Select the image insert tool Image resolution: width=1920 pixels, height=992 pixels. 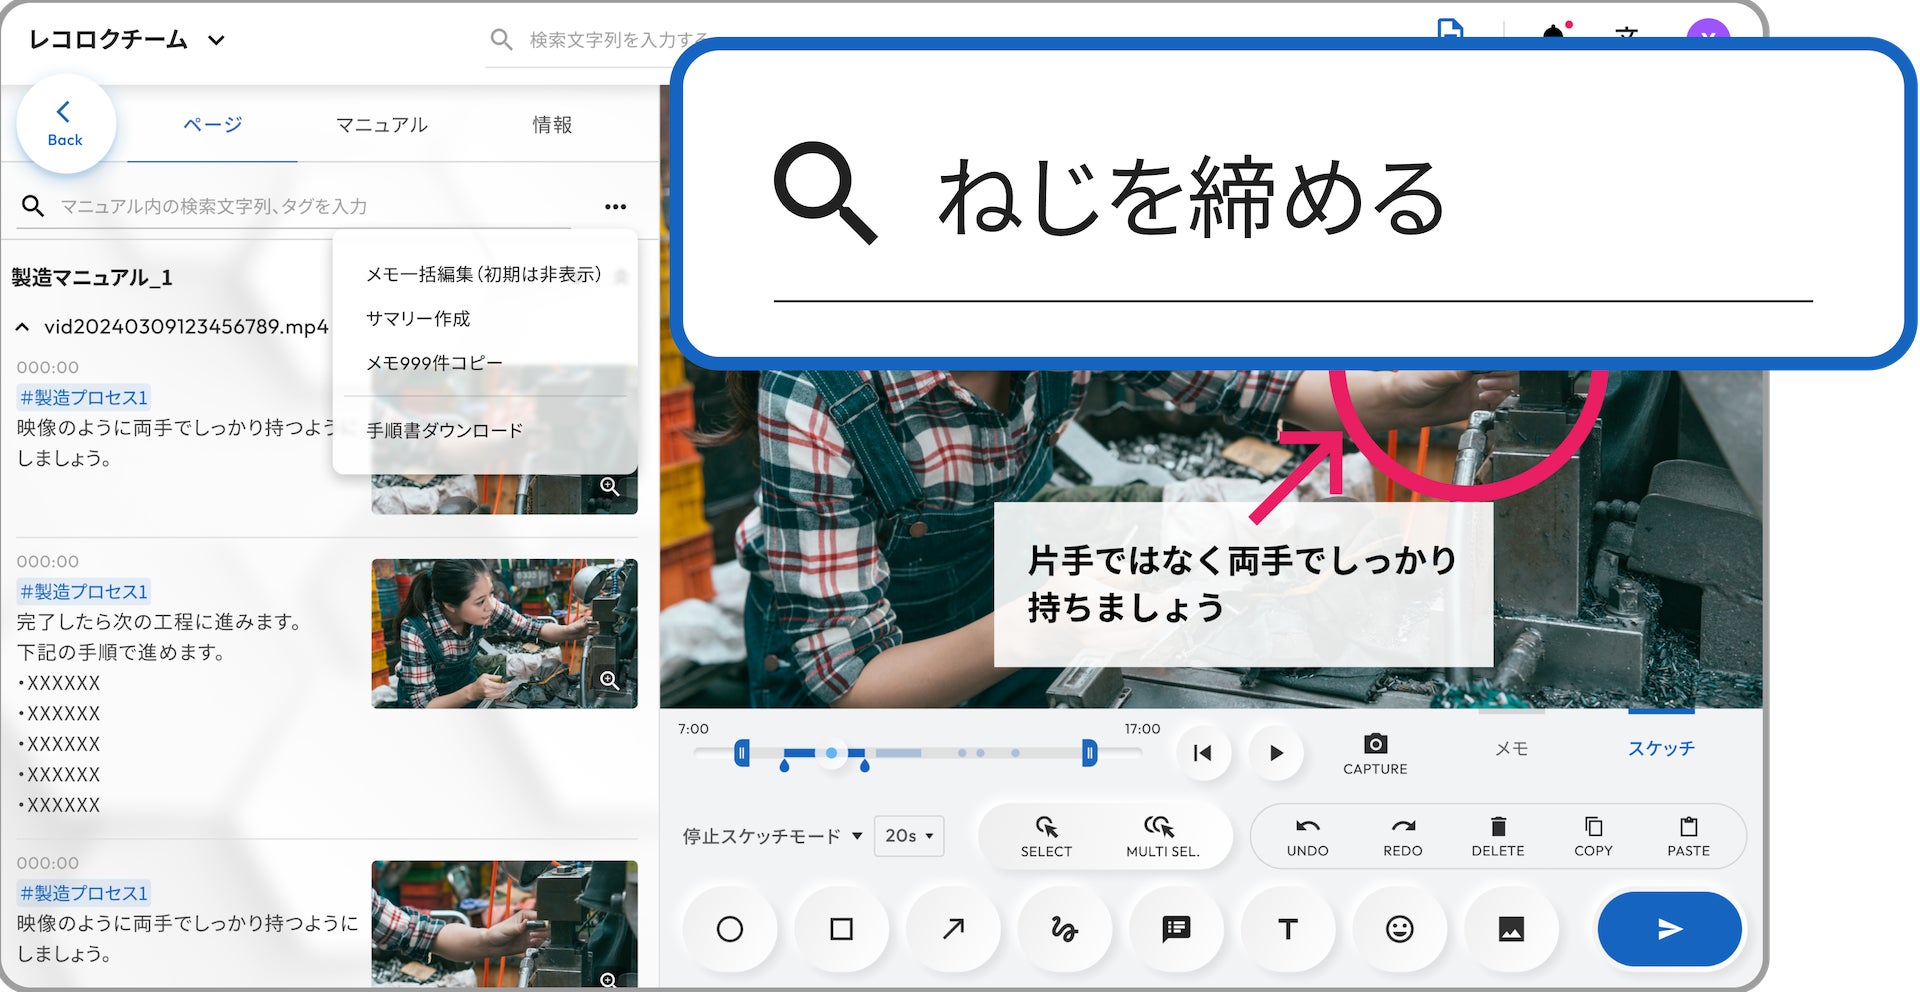point(1511,929)
